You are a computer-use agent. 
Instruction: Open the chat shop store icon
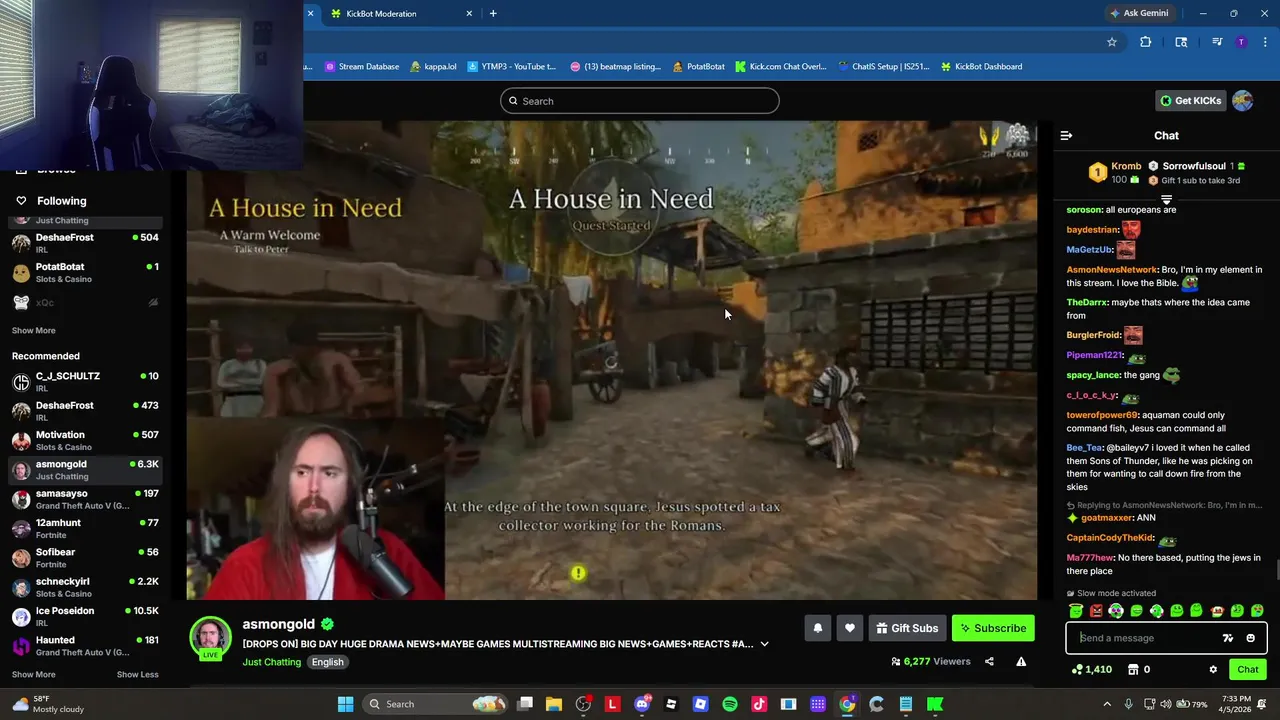1133,670
